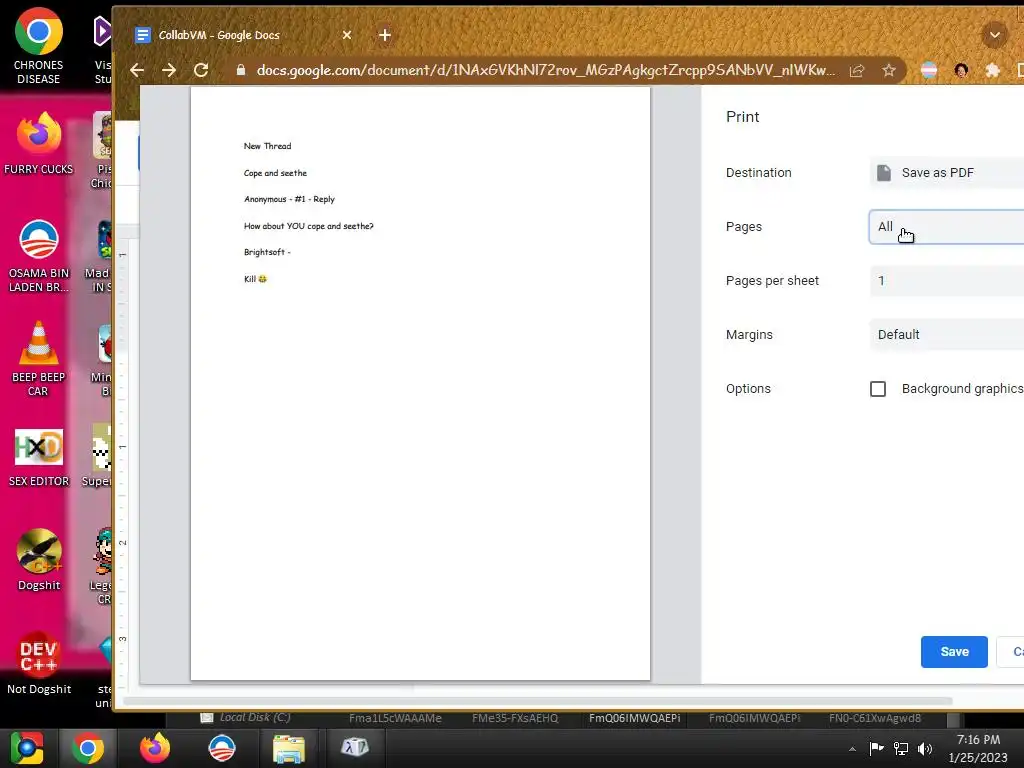This screenshot has height=768, width=1024.
Task: Share this page icon in address bar
Action: pyautogui.click(x=857, y=71)
